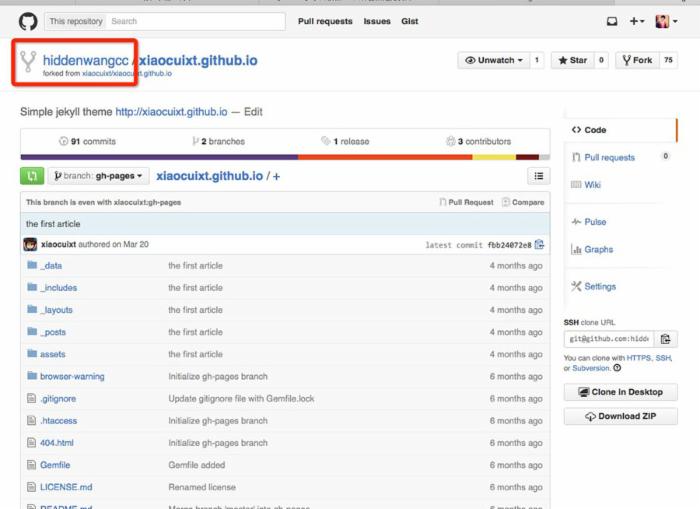The image size is (700, 509).
Task: Open the branch: gh-pages dropdown
Action: tap(98, 176)
